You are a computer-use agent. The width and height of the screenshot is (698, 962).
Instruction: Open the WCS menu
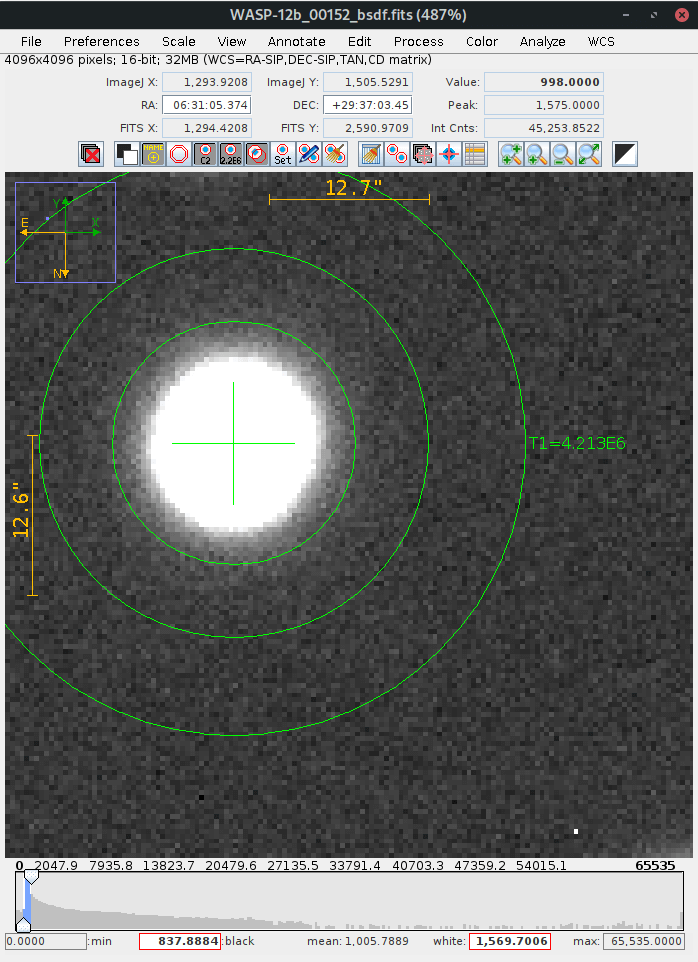[601, 41]
